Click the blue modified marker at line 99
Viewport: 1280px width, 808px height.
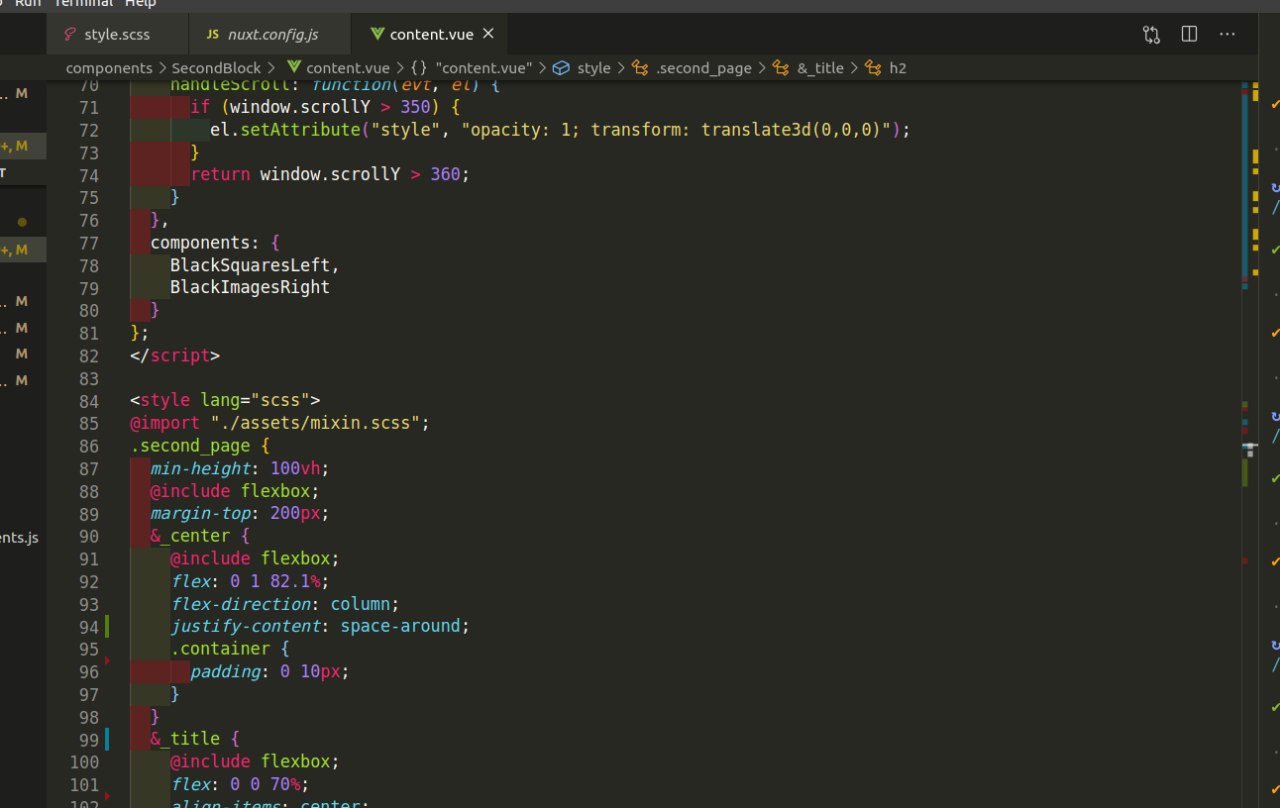click(x=107, y=739)
